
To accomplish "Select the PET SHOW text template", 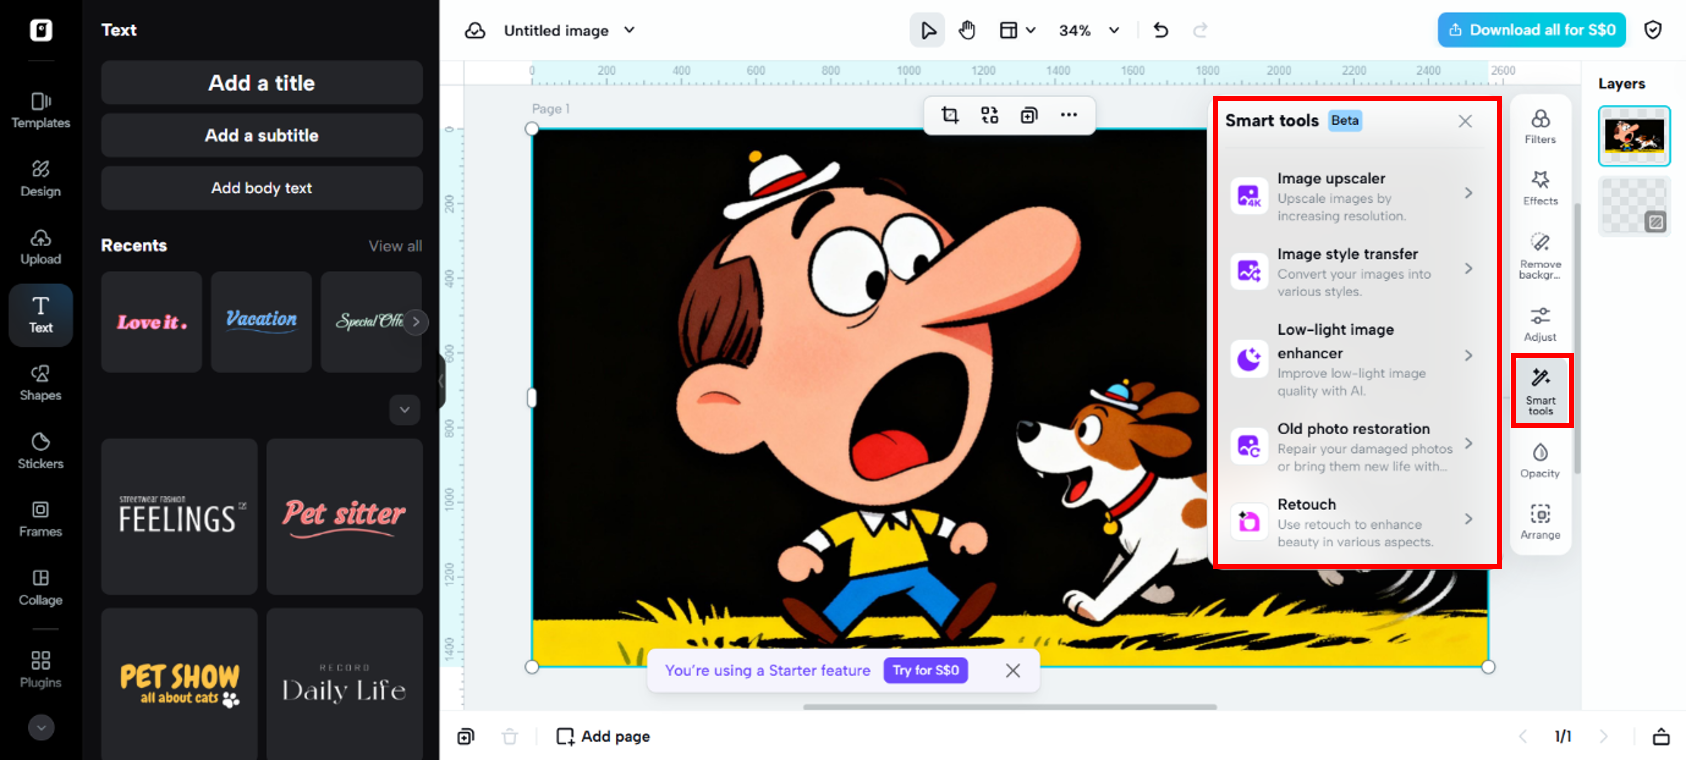I will (179, 685).
